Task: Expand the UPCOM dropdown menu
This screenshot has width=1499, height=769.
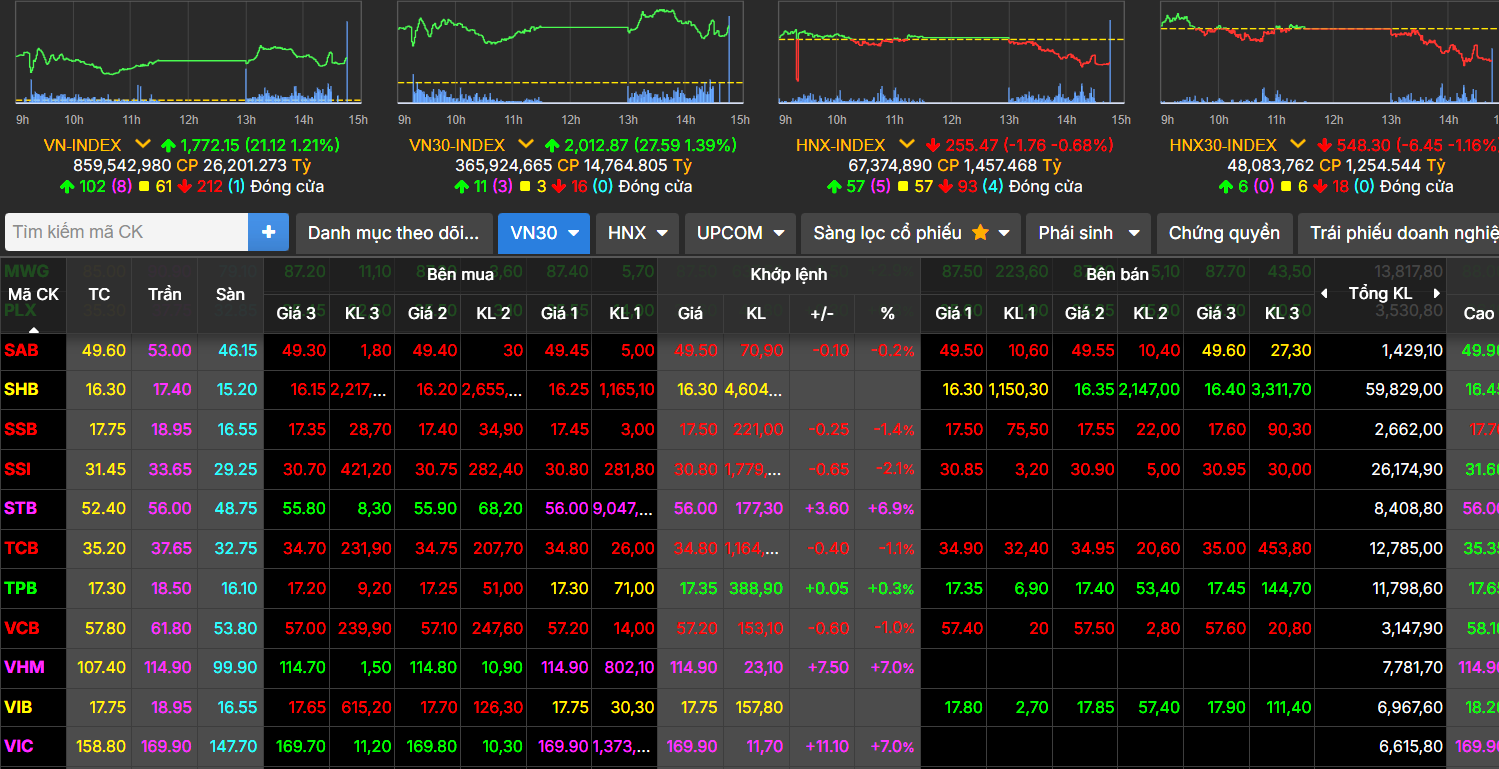Action: click(739, 233)
